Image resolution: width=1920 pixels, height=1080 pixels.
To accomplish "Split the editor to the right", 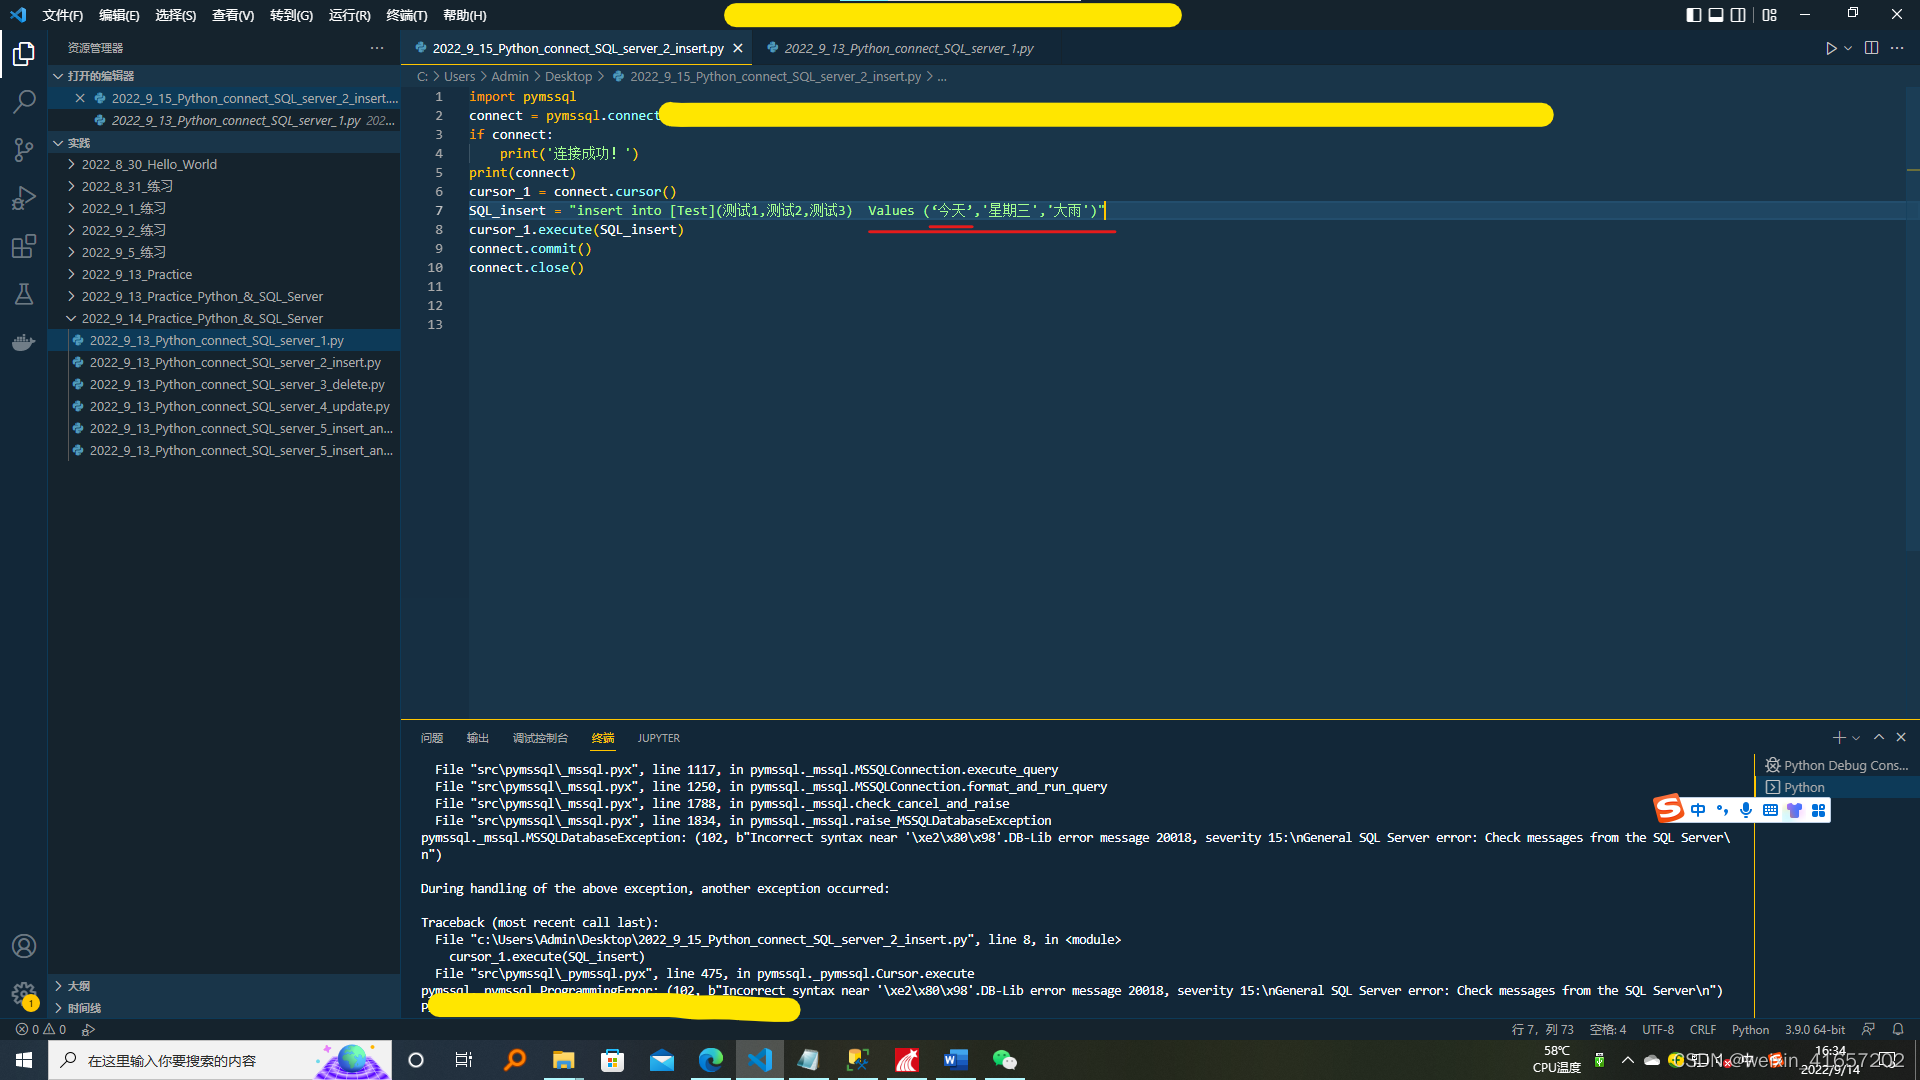I will tap(1871, 48).
